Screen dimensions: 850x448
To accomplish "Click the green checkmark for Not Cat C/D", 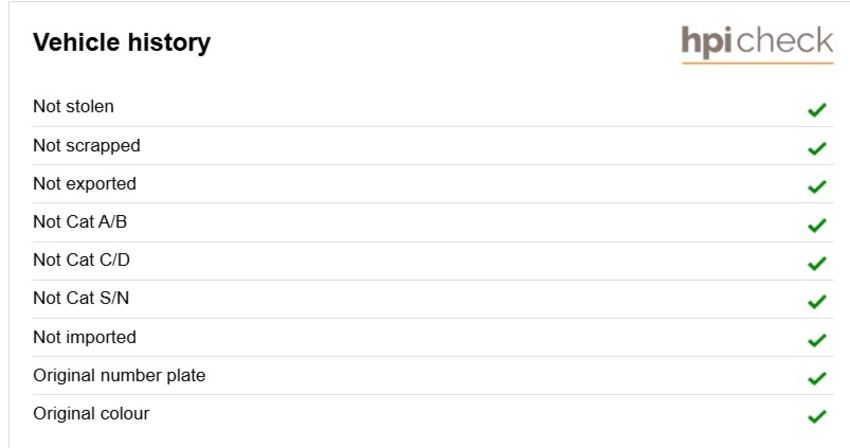I will coord(817,263).
